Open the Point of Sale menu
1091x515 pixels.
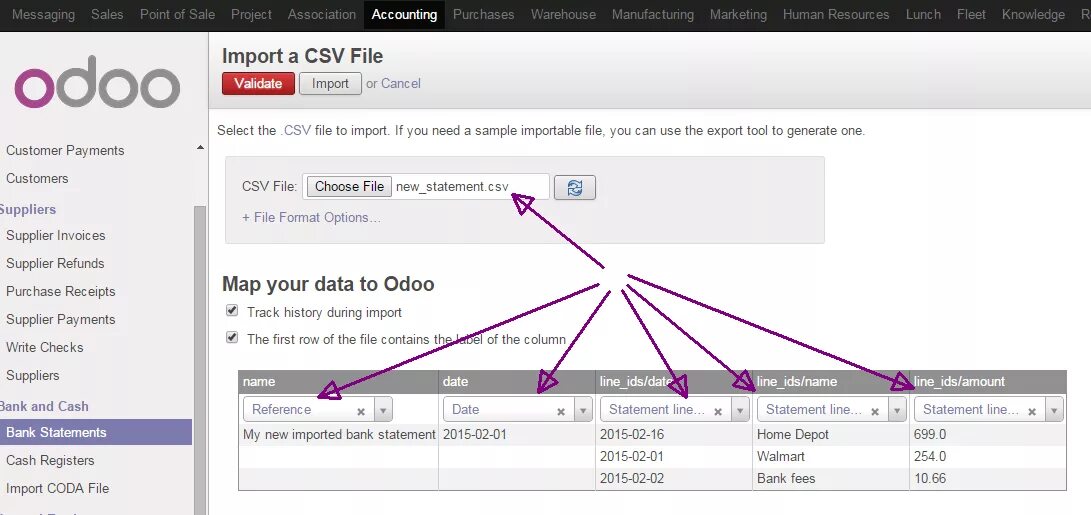(177, 15)
